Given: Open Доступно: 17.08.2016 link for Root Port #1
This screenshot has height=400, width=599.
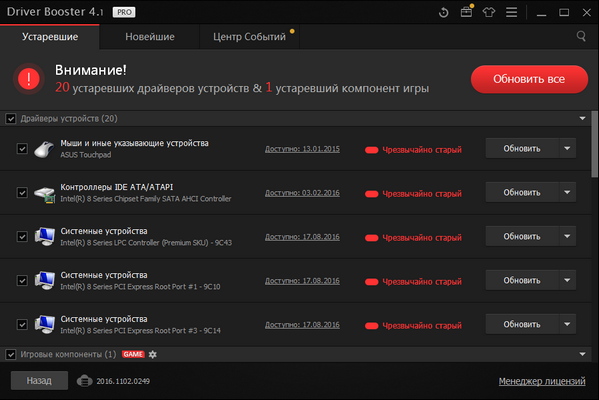Looking at the screenshot, I should click(x=302, y=281).
